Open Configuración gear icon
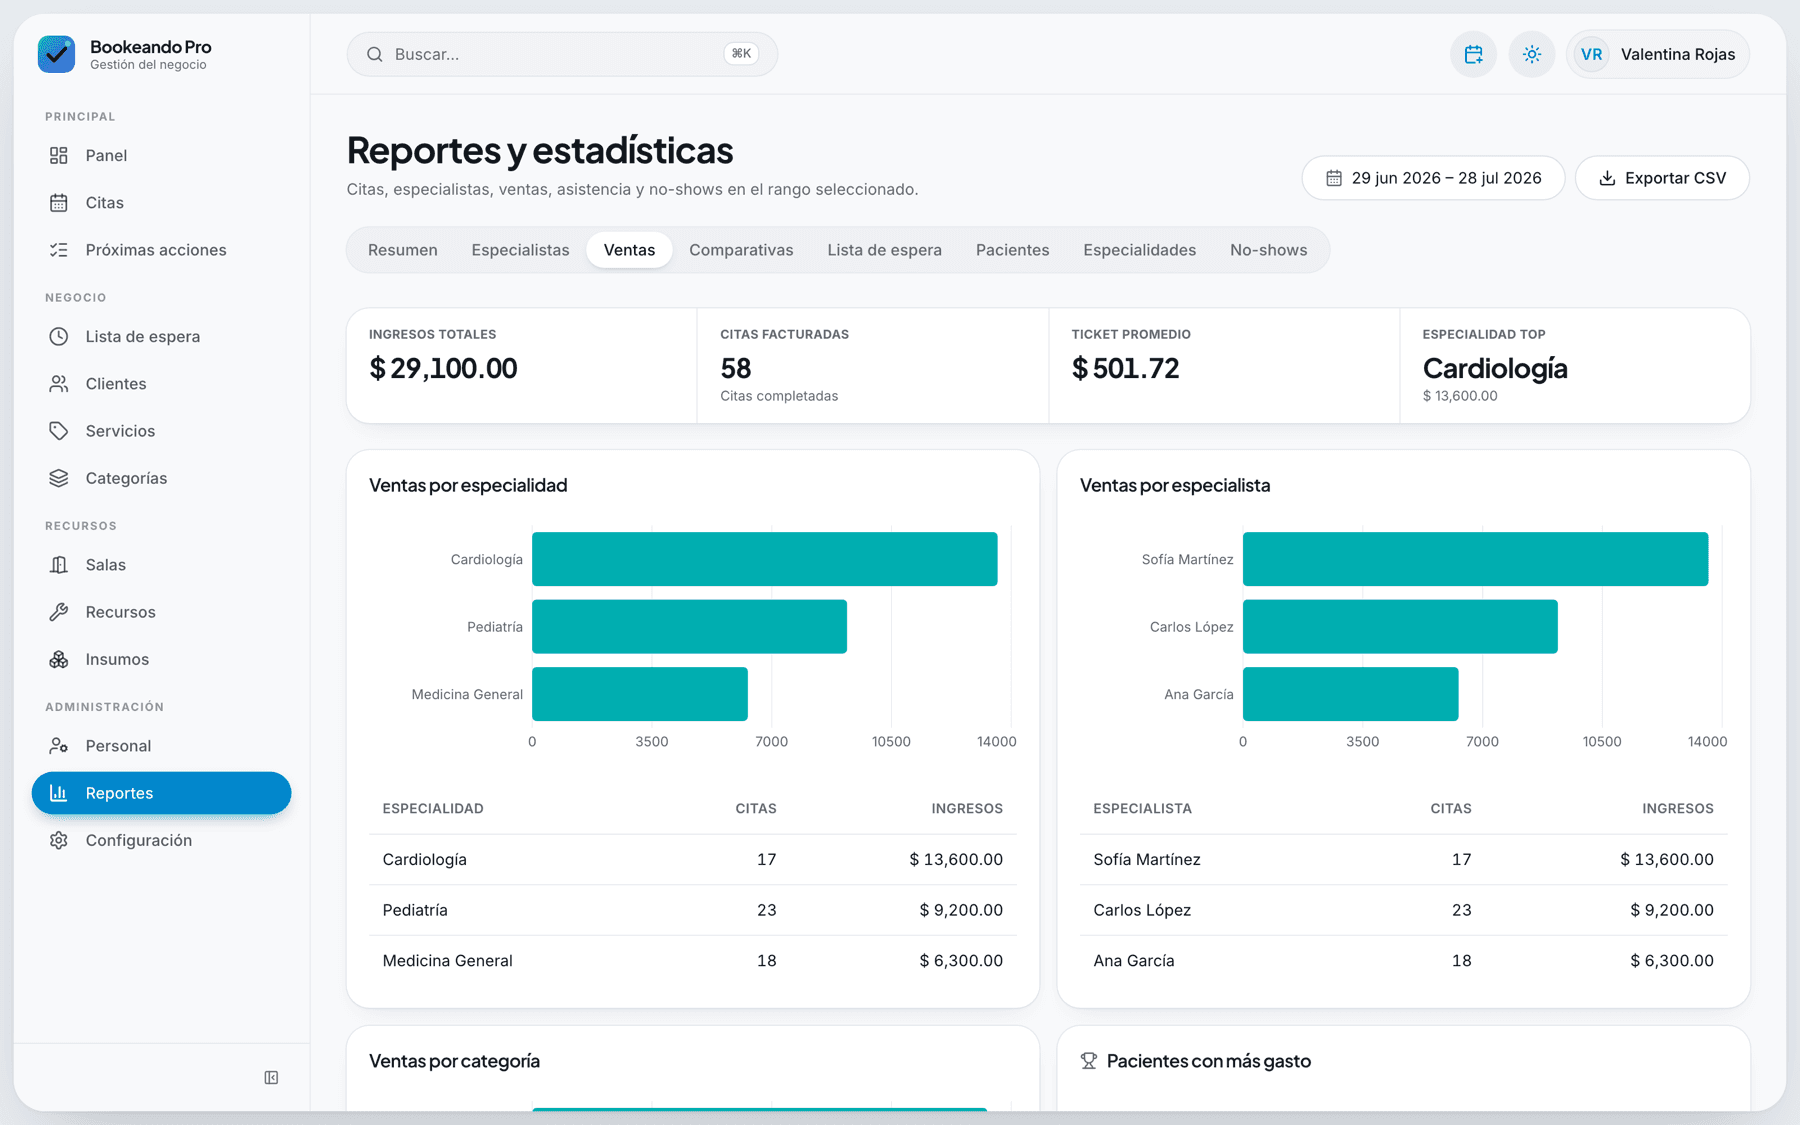Viewport: 1800px width, 1125px height. point(59,839)
